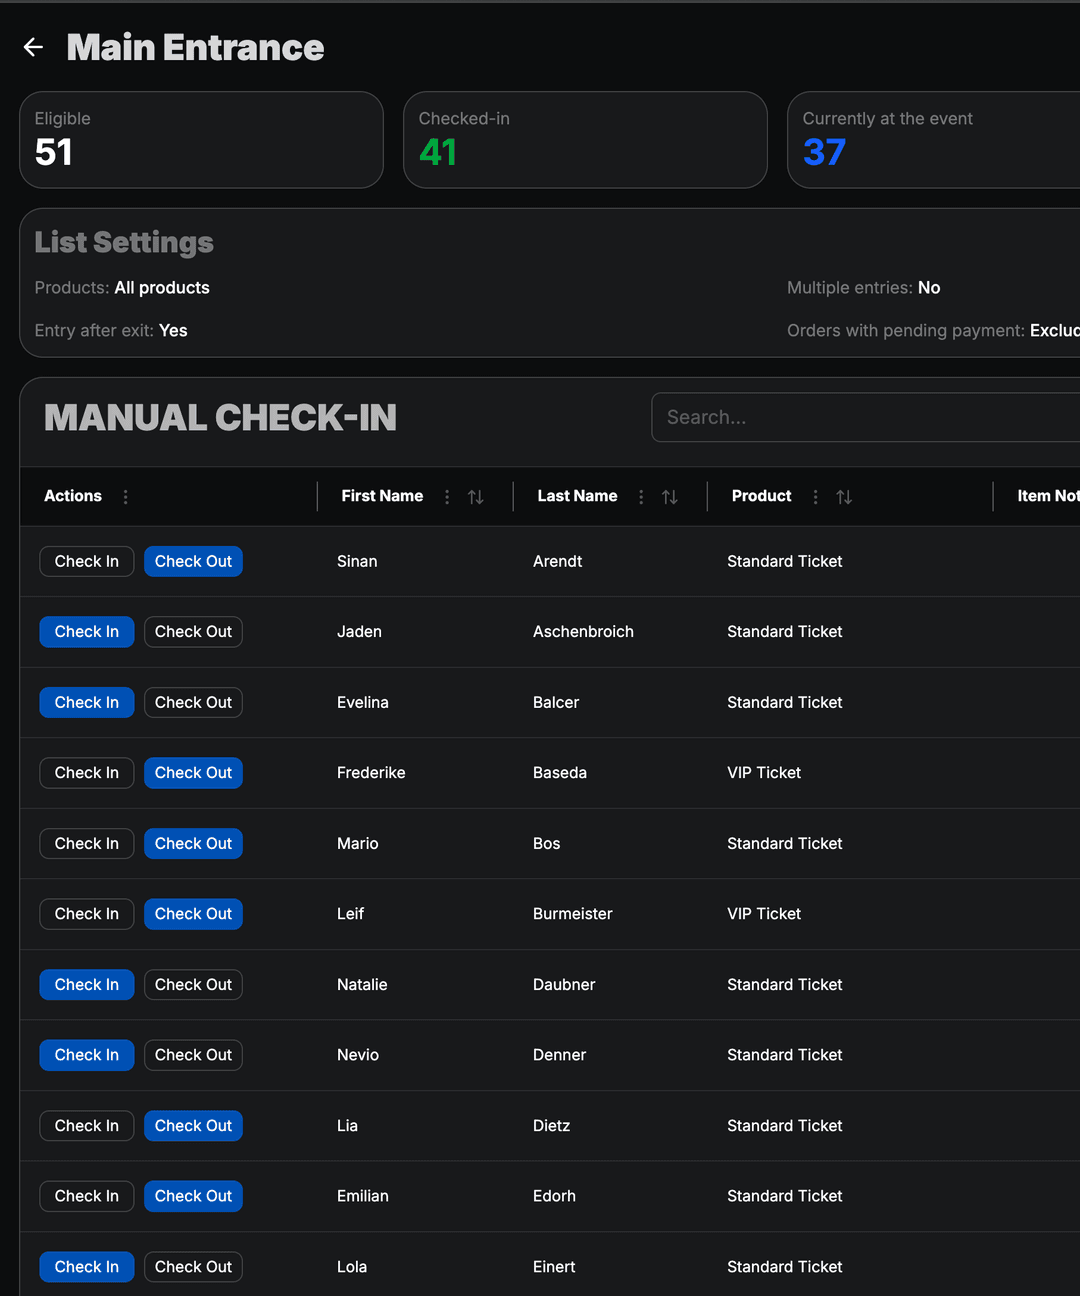Check out Lia Dietz

pos(193,1126)
